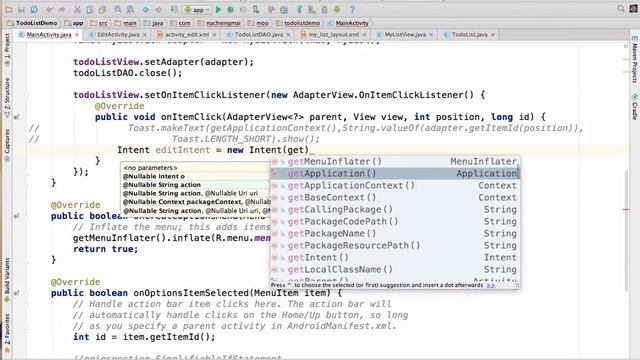Close the MyListView.java tab

tap(431, 35)
